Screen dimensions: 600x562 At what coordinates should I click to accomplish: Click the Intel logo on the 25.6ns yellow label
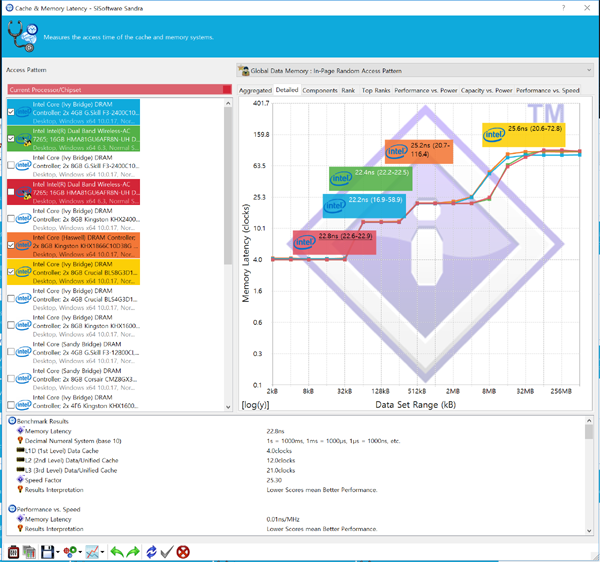pos(494,135)
